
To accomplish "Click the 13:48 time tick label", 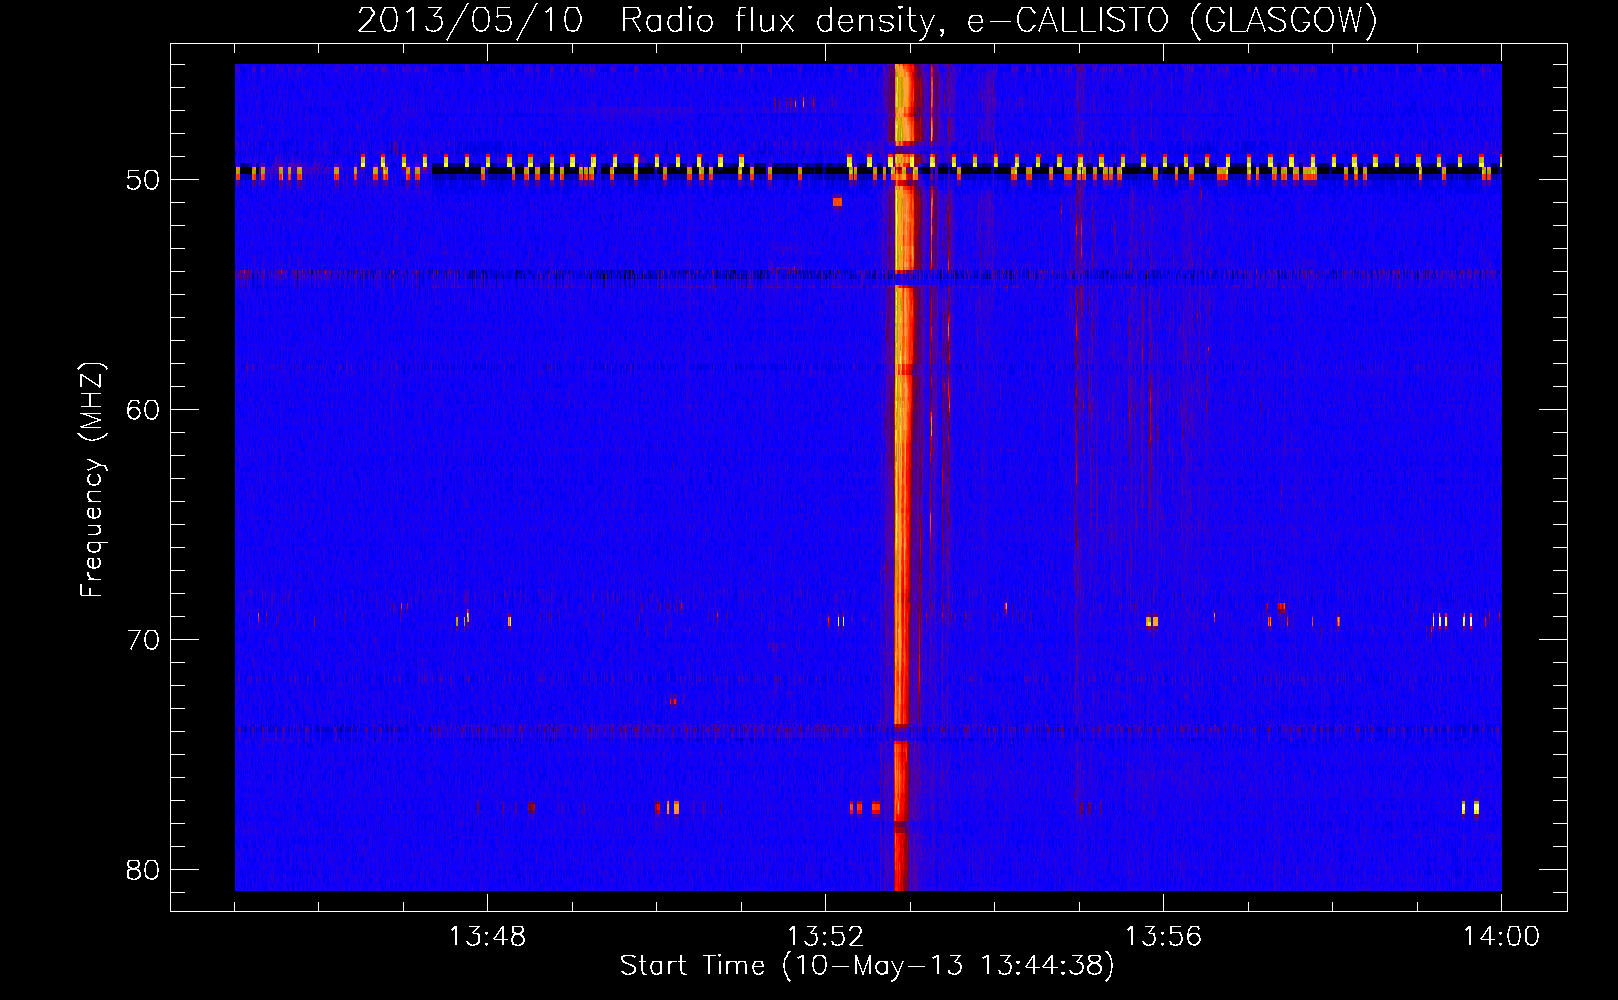I will coord(487,937).
